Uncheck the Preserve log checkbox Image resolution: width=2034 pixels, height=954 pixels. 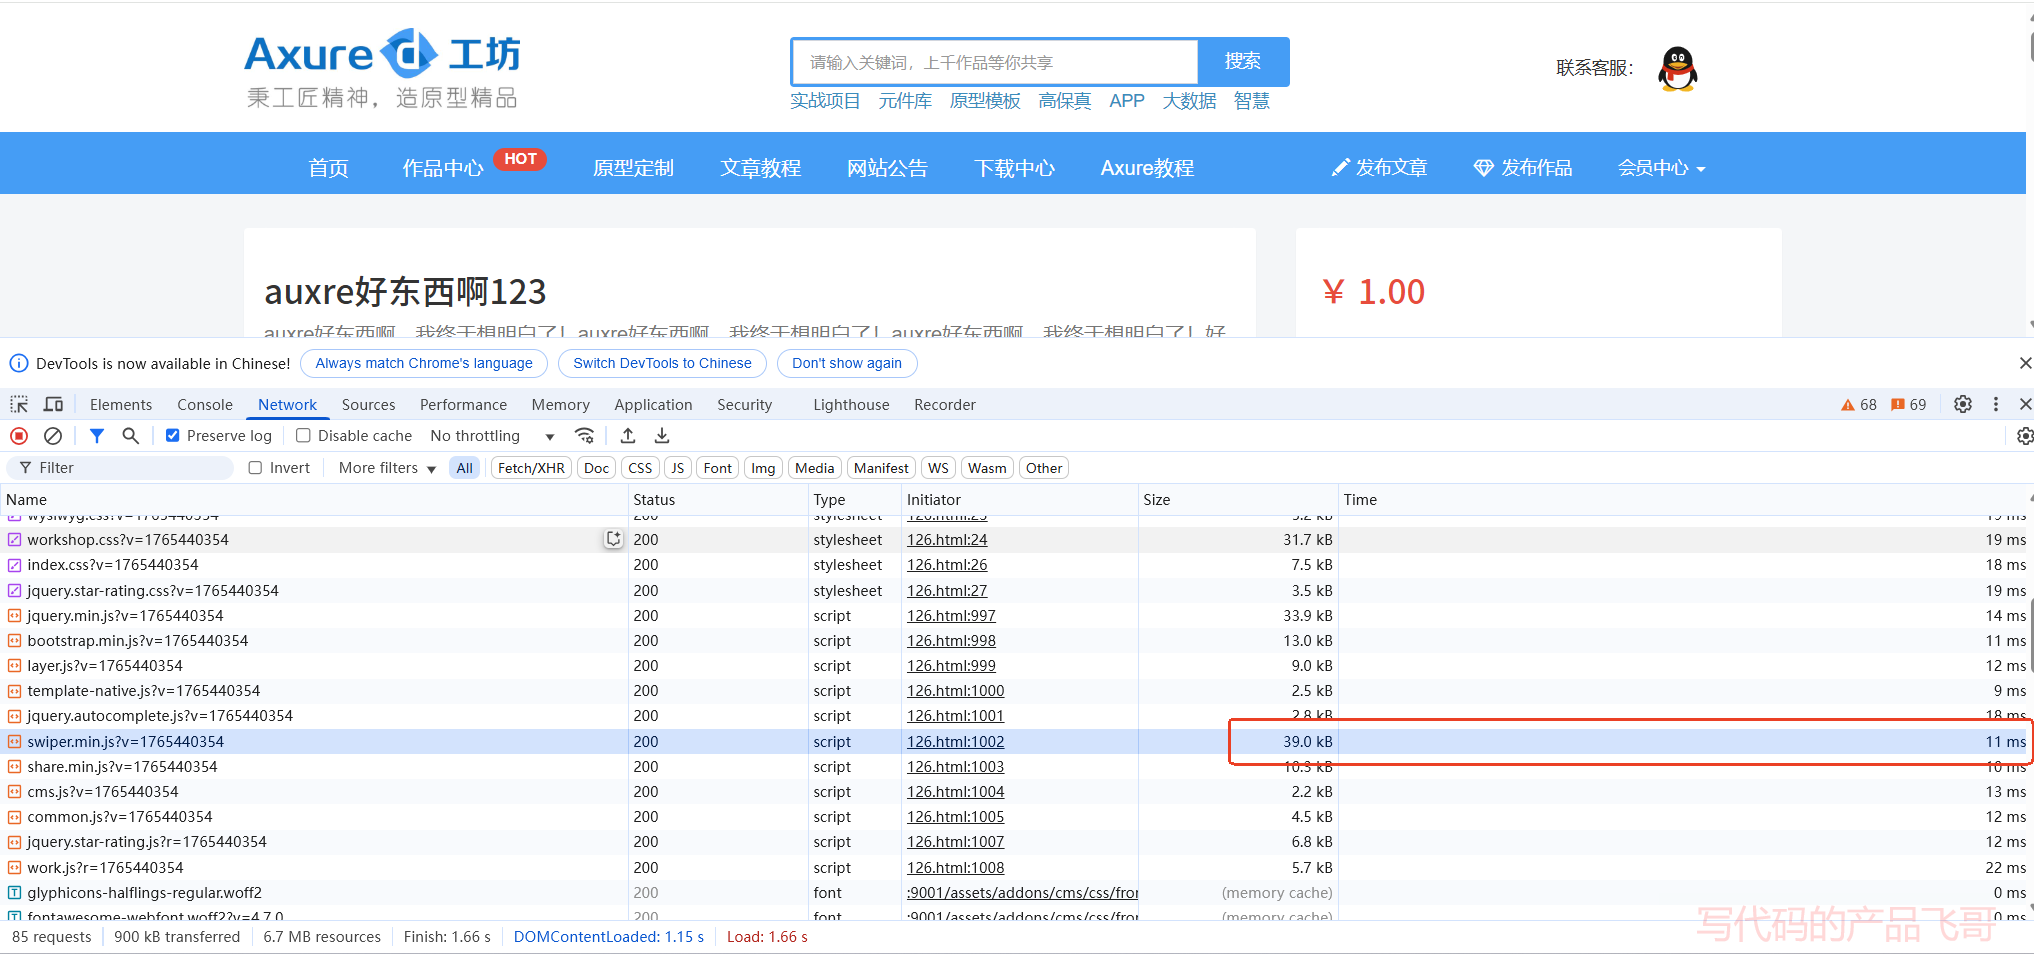tap(173, 436)
